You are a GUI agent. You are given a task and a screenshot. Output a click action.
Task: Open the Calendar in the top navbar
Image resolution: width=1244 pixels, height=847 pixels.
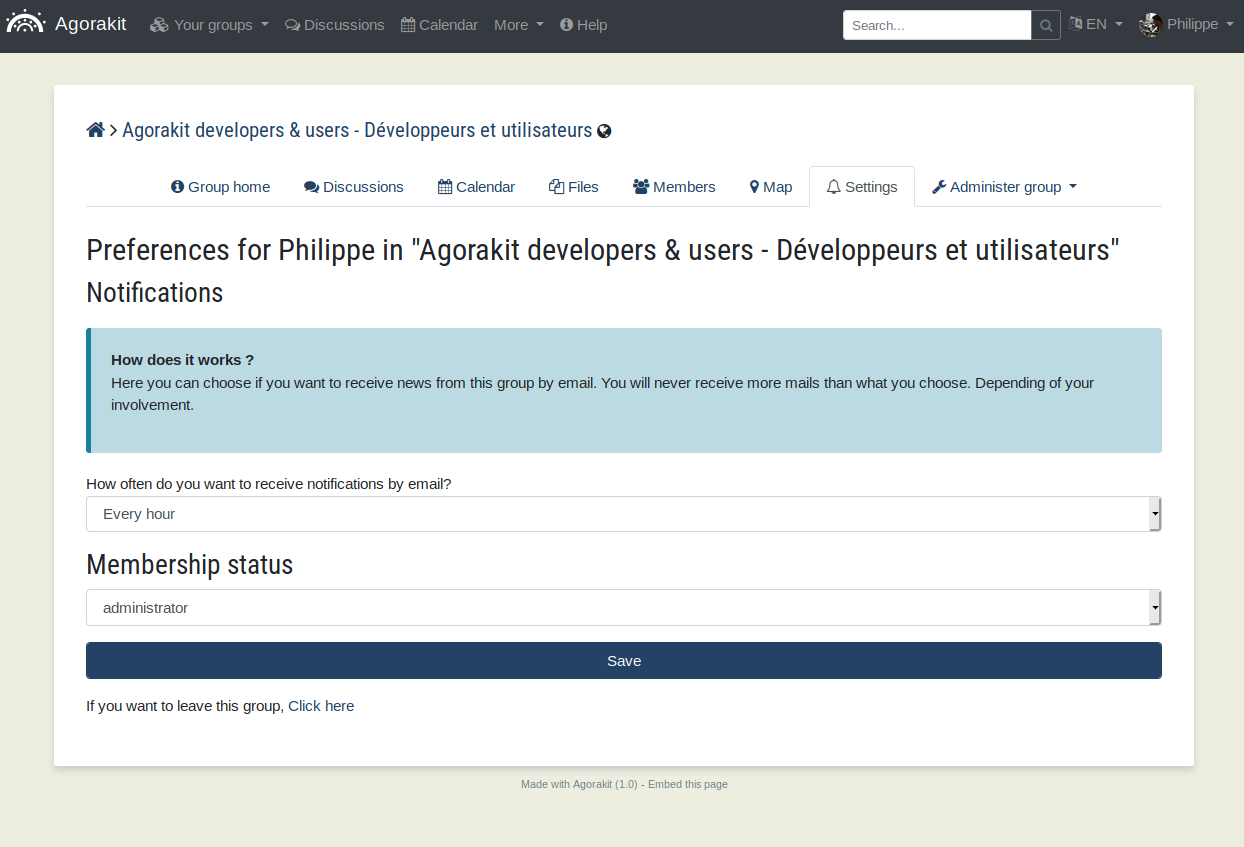(439, 25)
